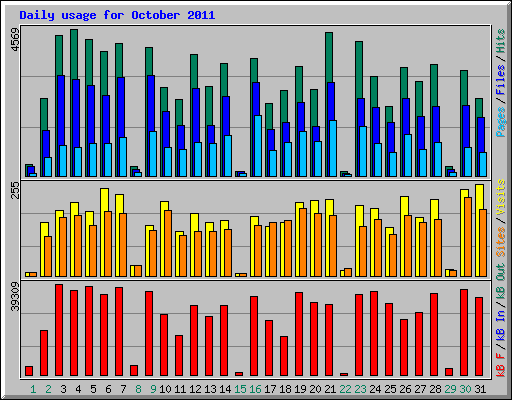Image resolution: width=512 pixels, height=400 pixels.
Task: Click day 23 on the x-axis
Action: (360, 389)
